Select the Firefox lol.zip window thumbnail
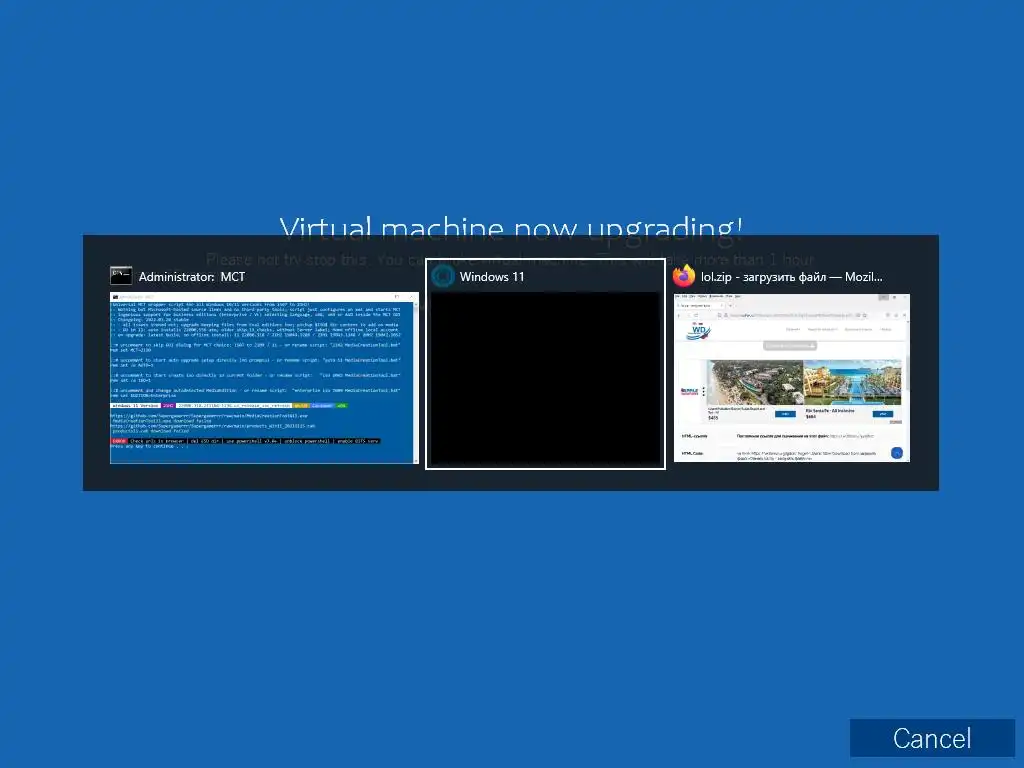The image size is (1024, 768). pyautogui.click(x=792, y=377)
